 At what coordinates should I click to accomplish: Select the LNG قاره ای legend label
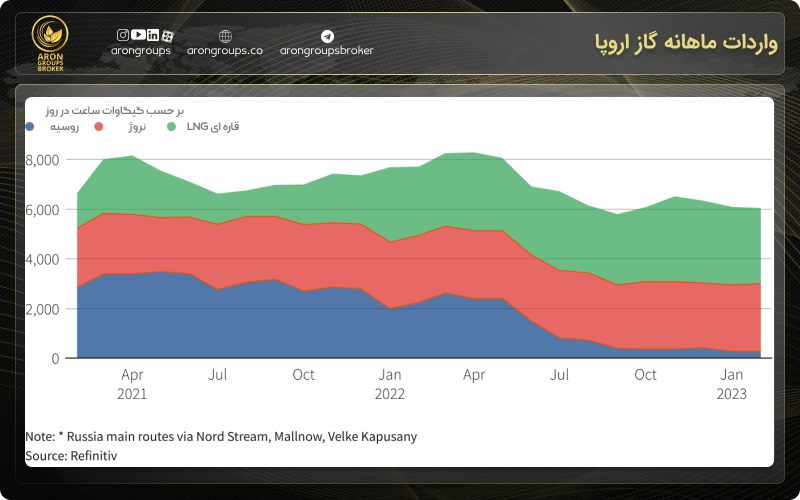[213, 127]
